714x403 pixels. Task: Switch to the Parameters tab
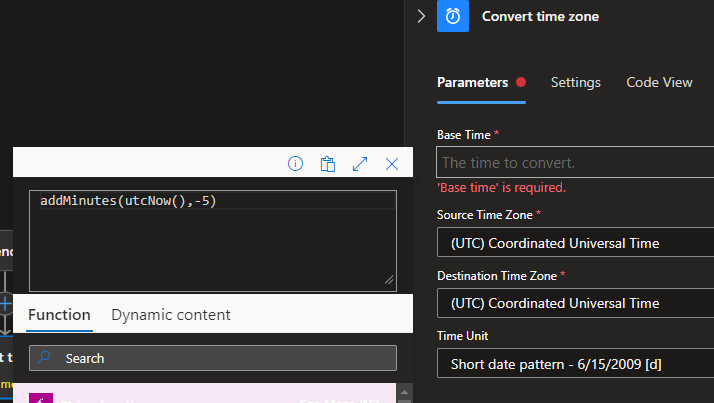(x=473, y=82)
